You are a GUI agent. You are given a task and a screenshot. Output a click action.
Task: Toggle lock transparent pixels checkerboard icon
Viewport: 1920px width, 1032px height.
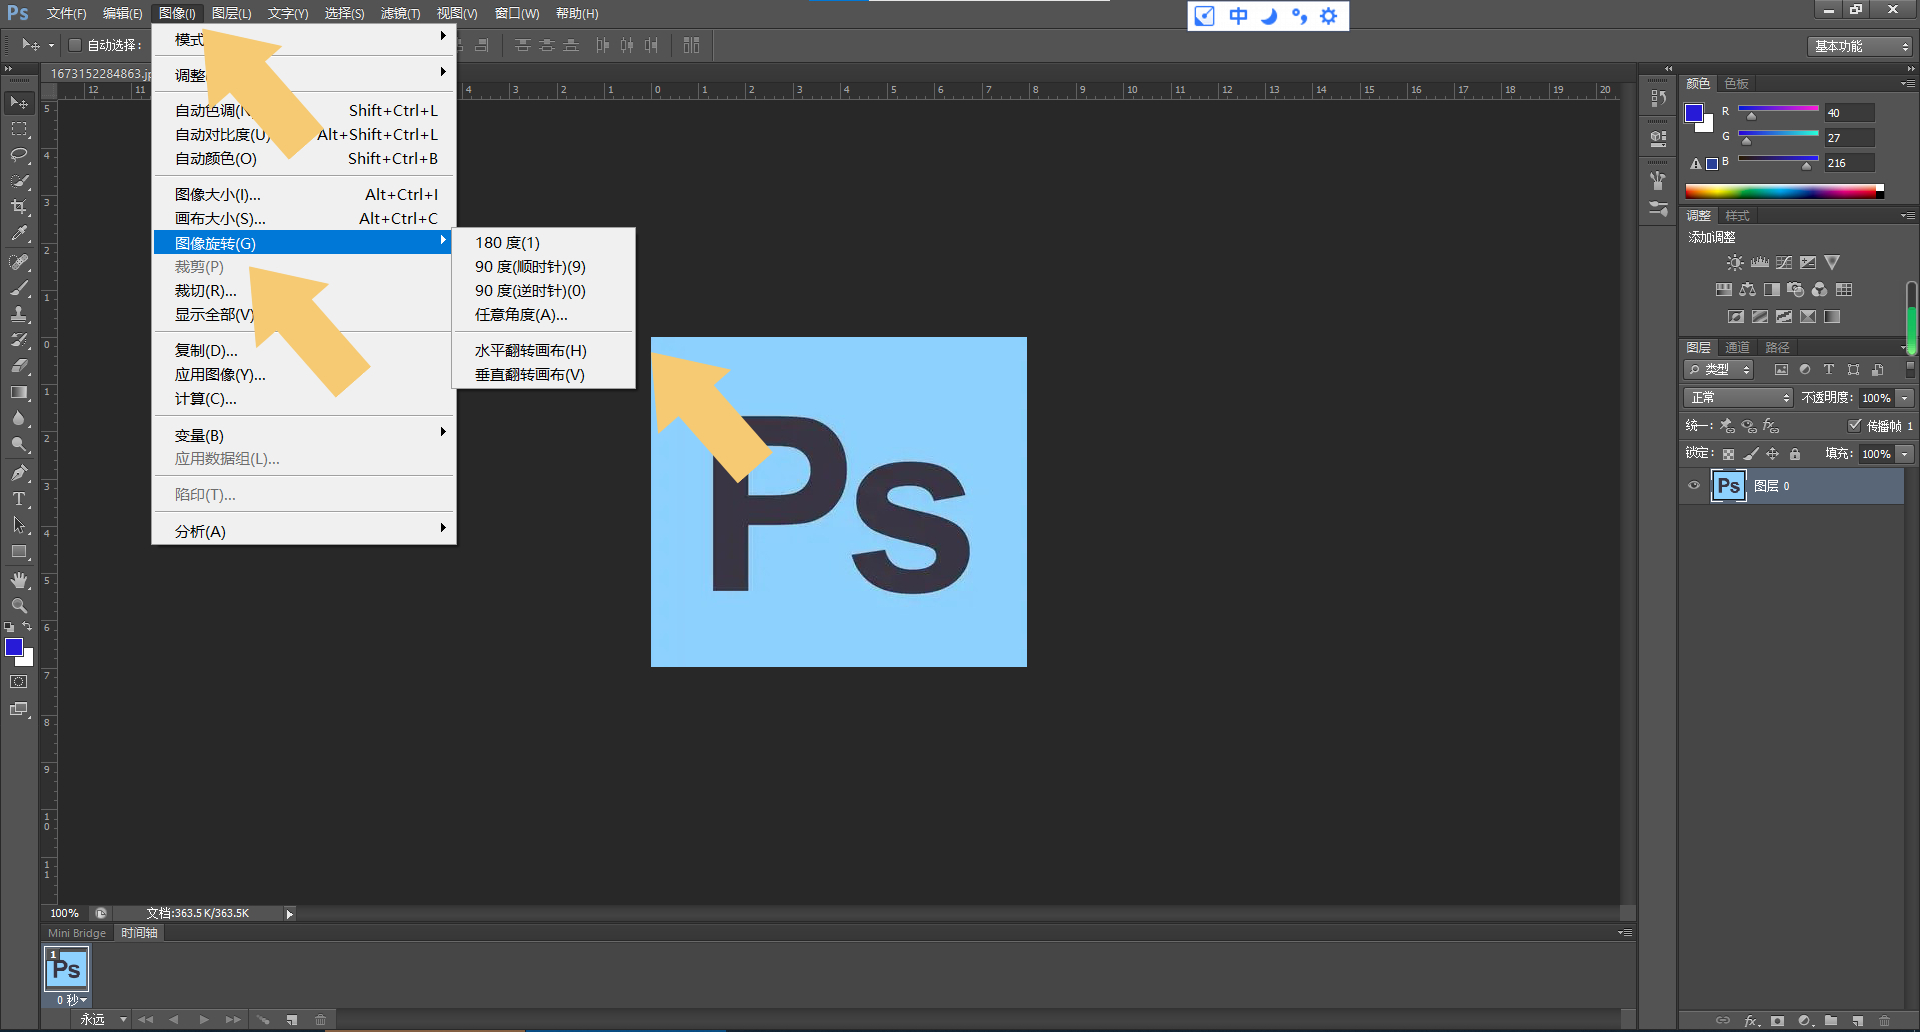pos(1728,454)
